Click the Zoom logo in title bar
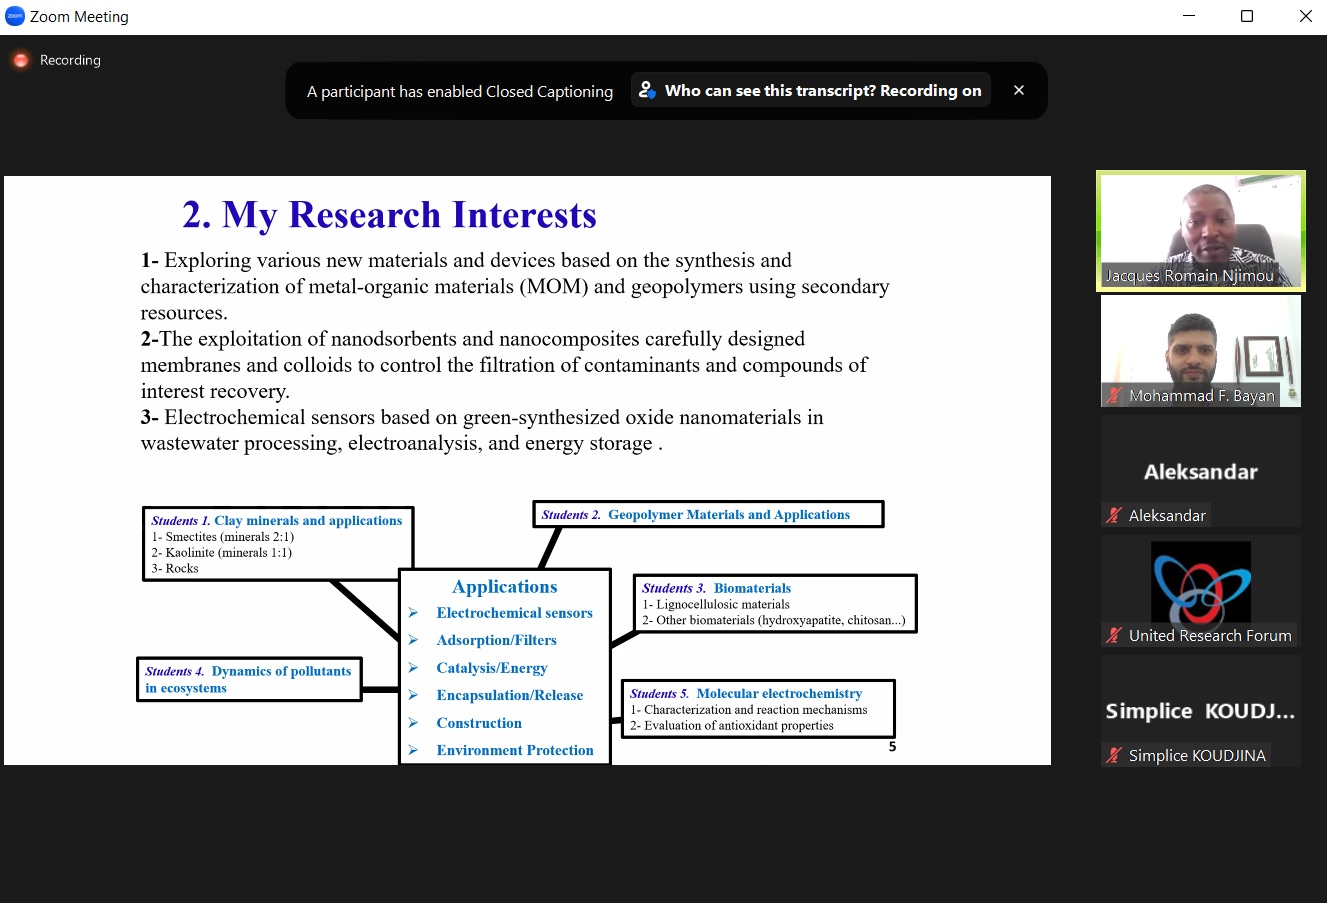Screen dimensions: 1327x903 [x=15, y=16]
